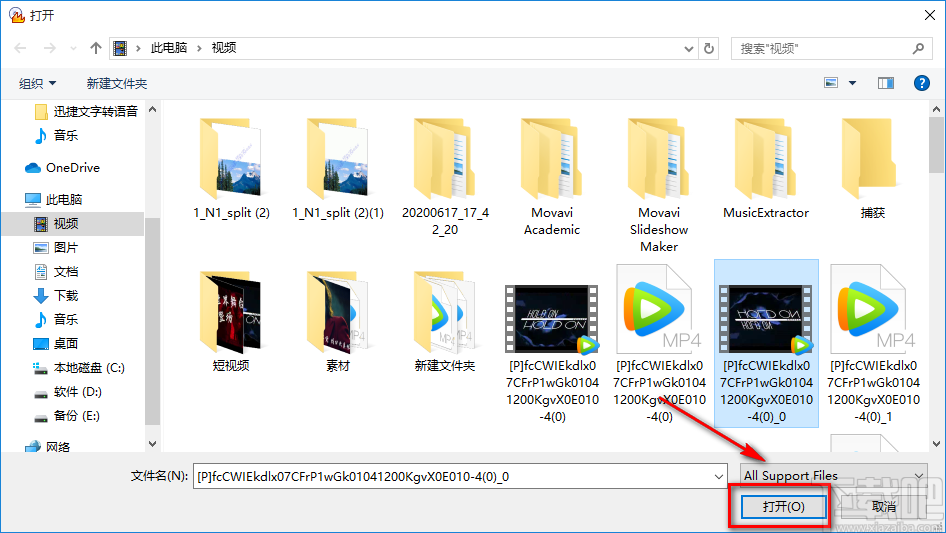Create a folder with 新建文件夹
The width and height of the screenshot is (946, 533).
click(116, 83)
